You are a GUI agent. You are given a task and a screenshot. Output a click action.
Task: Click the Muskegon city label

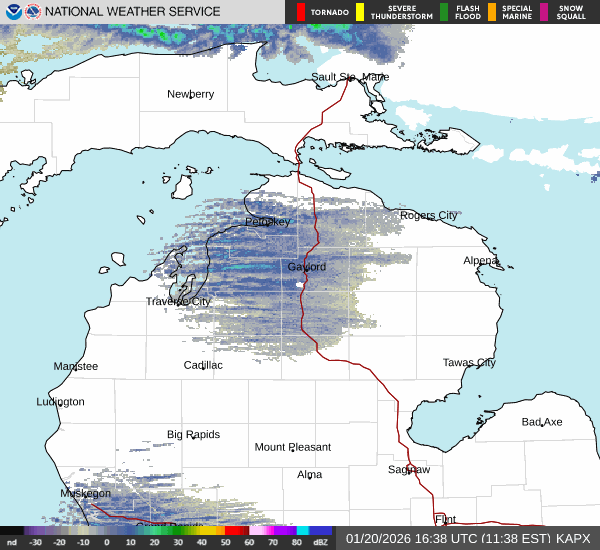coord(85,493)
